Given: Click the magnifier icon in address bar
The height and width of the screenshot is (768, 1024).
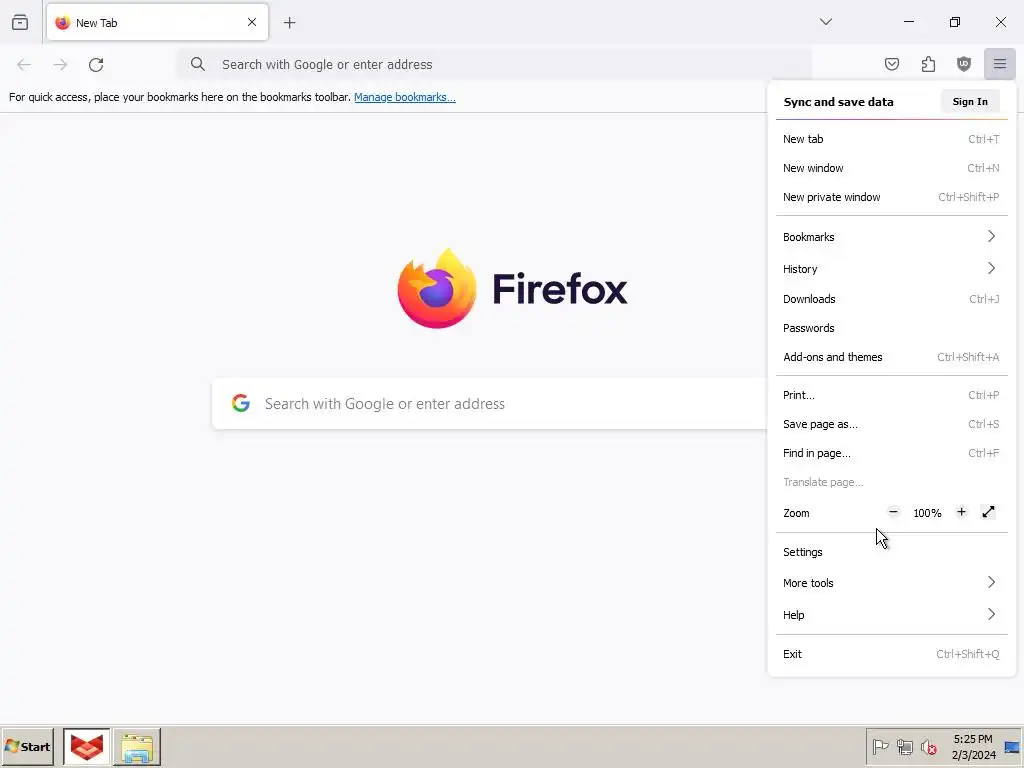Looking at the screenshot, I should tap(198, 64).
